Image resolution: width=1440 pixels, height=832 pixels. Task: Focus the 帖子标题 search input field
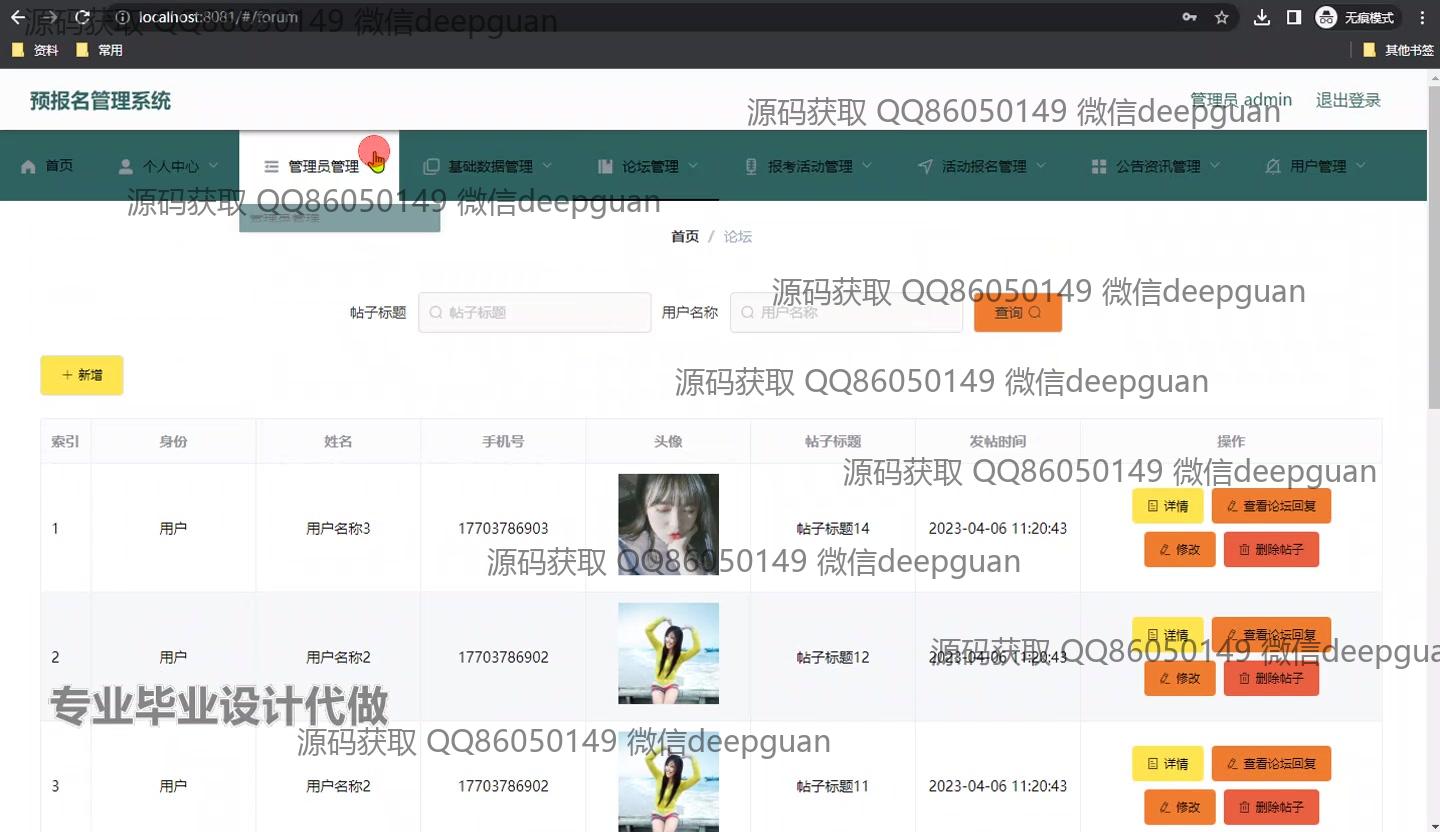[x=535, y=313]
